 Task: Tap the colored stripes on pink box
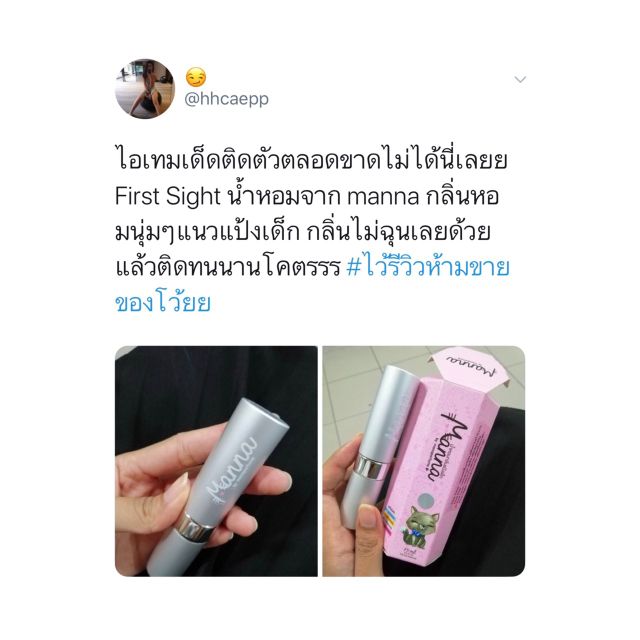point(392,515)
